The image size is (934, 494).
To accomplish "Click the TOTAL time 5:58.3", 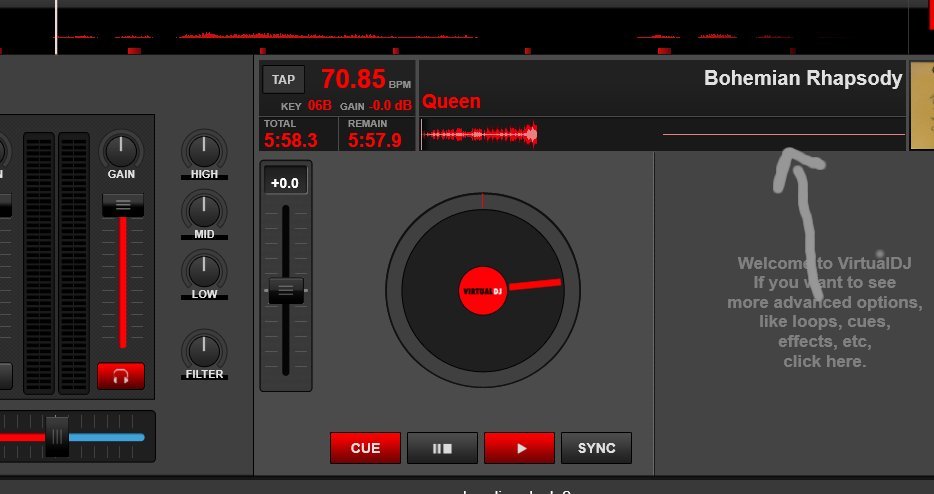I will tap(291, 141).
